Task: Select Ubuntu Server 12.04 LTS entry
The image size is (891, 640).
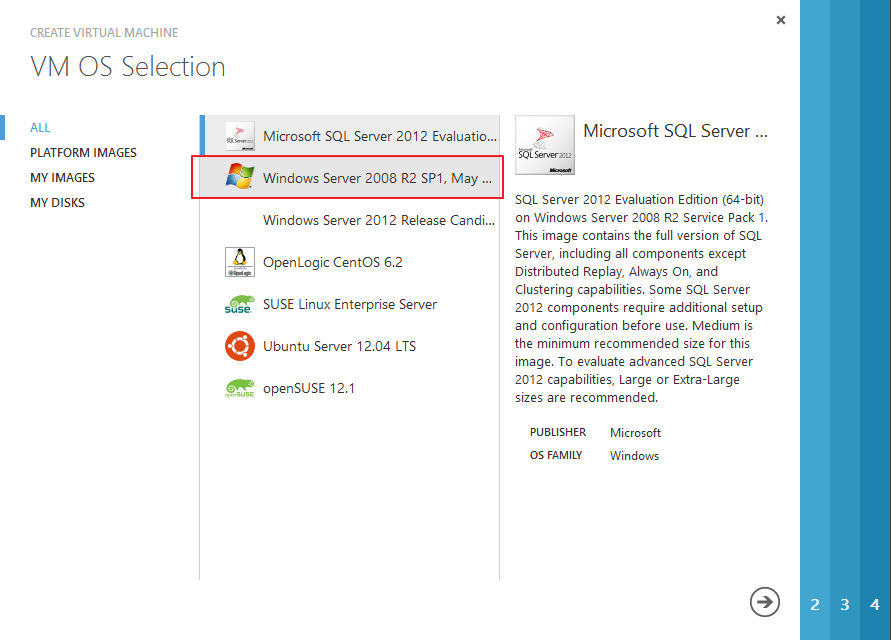Action: coord(339,346)
